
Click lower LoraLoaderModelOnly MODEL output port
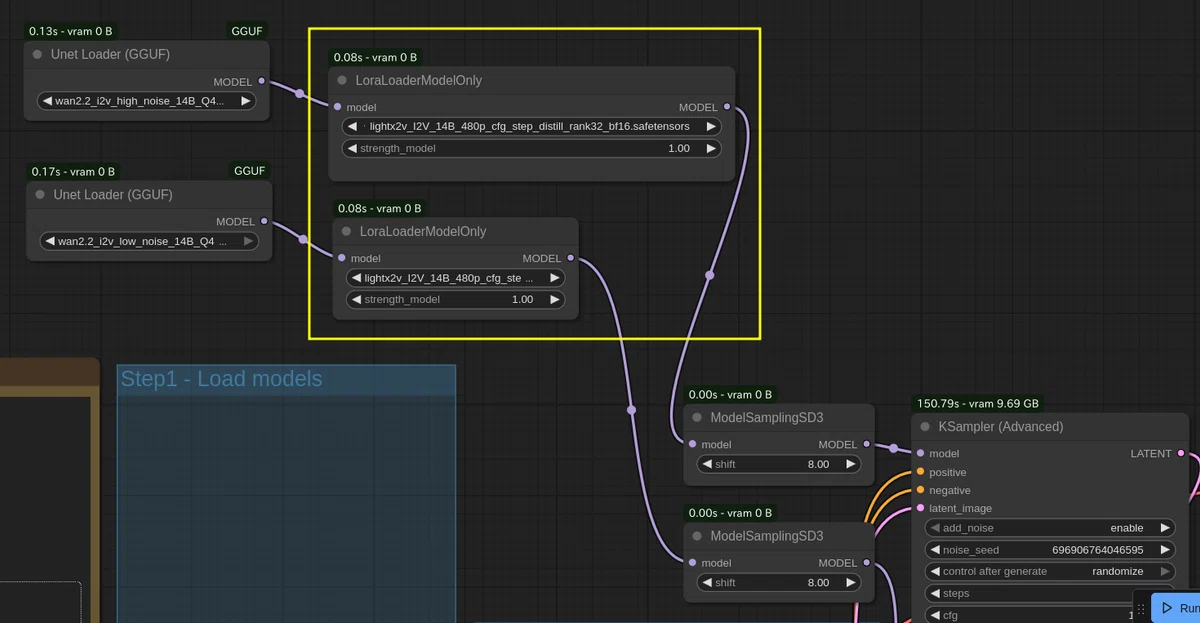[x=571, y=257]
